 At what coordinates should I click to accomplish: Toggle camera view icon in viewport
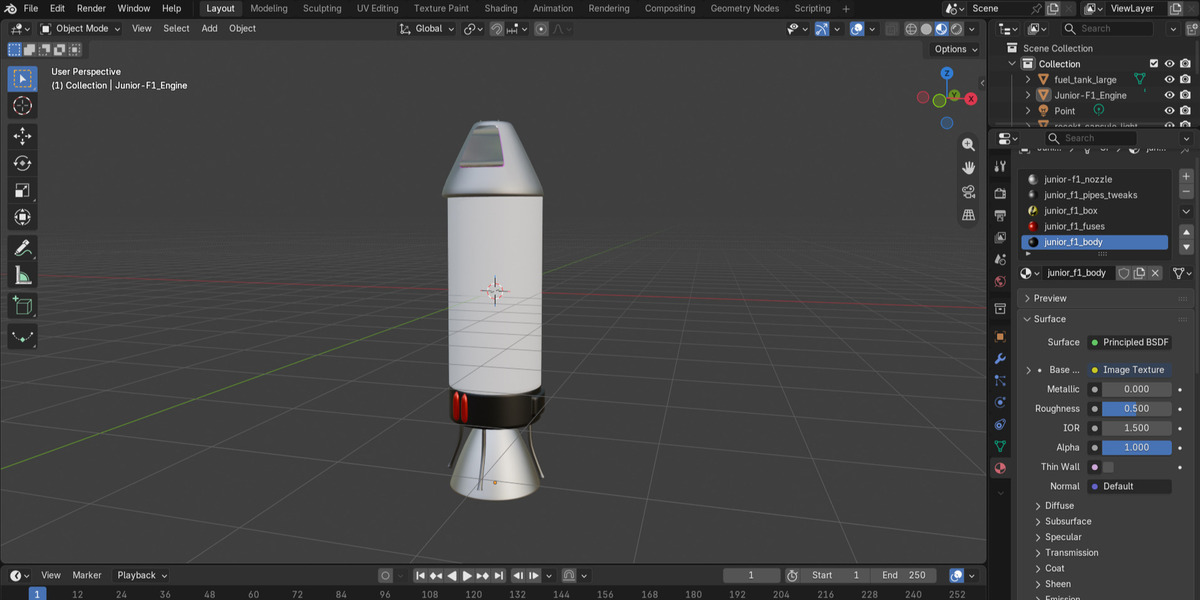coord(968,192)
